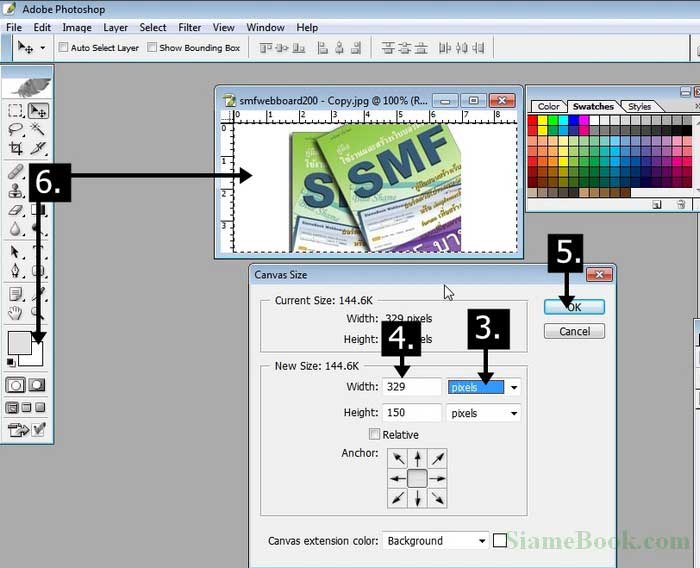Click Distribute Top Edges icon
The width and height of the screenshot is (700, 568).
(x=388, y=48)
